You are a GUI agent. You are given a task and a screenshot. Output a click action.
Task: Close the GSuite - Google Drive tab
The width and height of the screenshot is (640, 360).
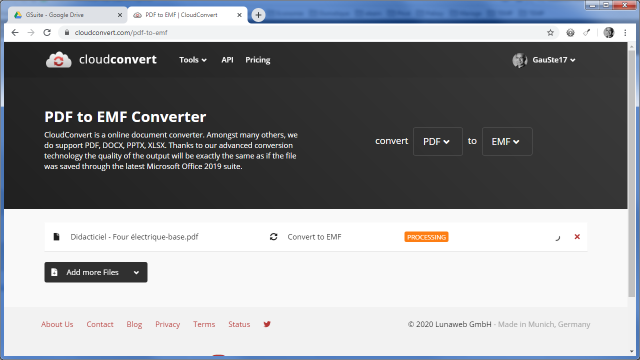pos(120,15)
